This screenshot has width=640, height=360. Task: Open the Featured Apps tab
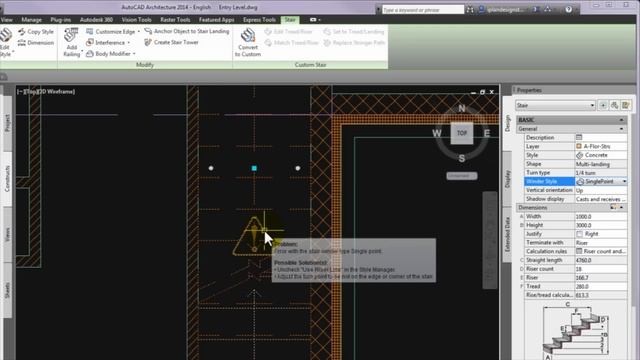[x=216, y=20]
